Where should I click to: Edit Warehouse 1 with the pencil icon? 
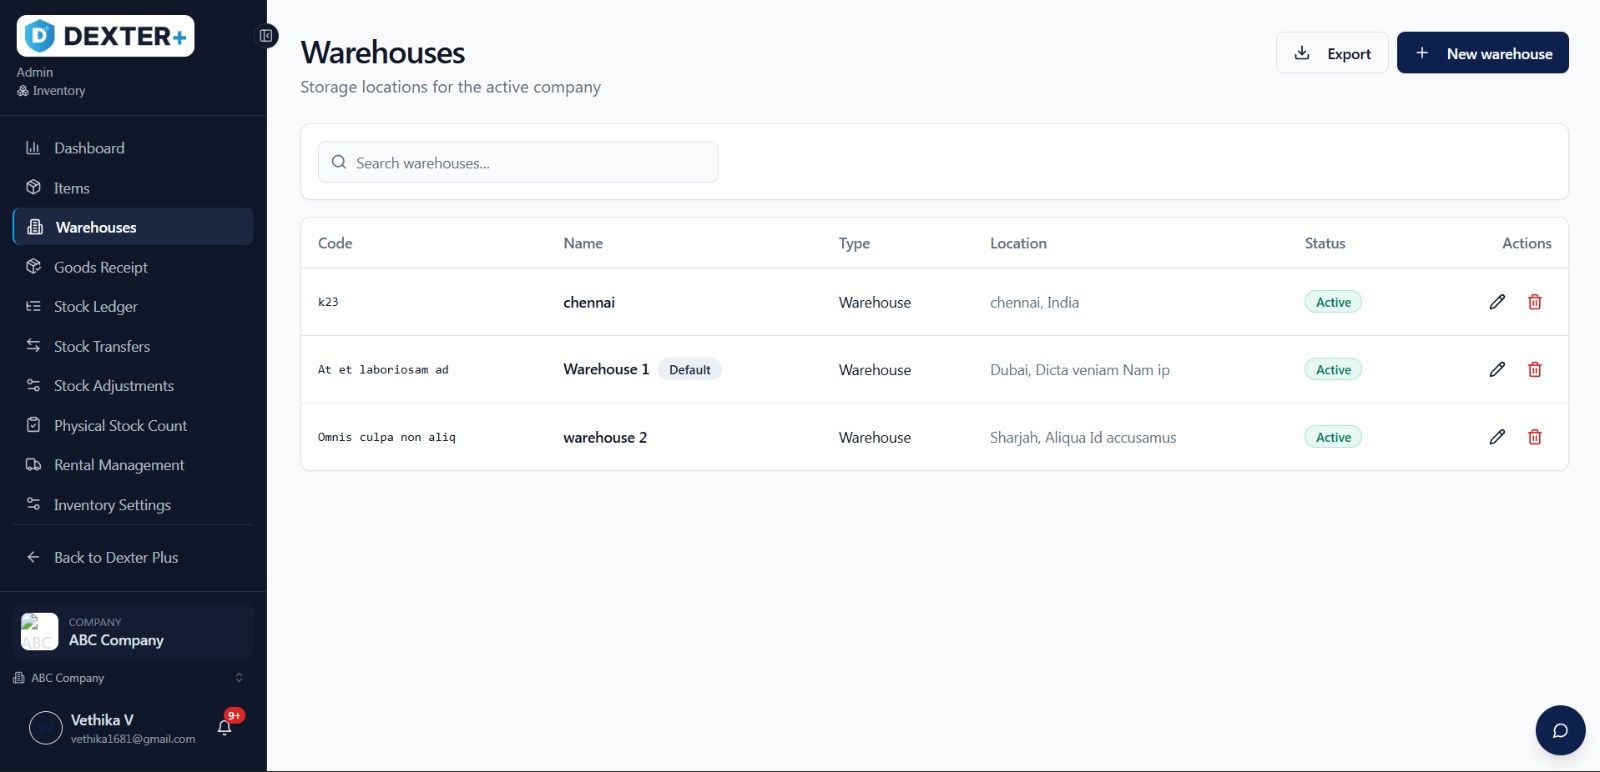point(1497,370)
